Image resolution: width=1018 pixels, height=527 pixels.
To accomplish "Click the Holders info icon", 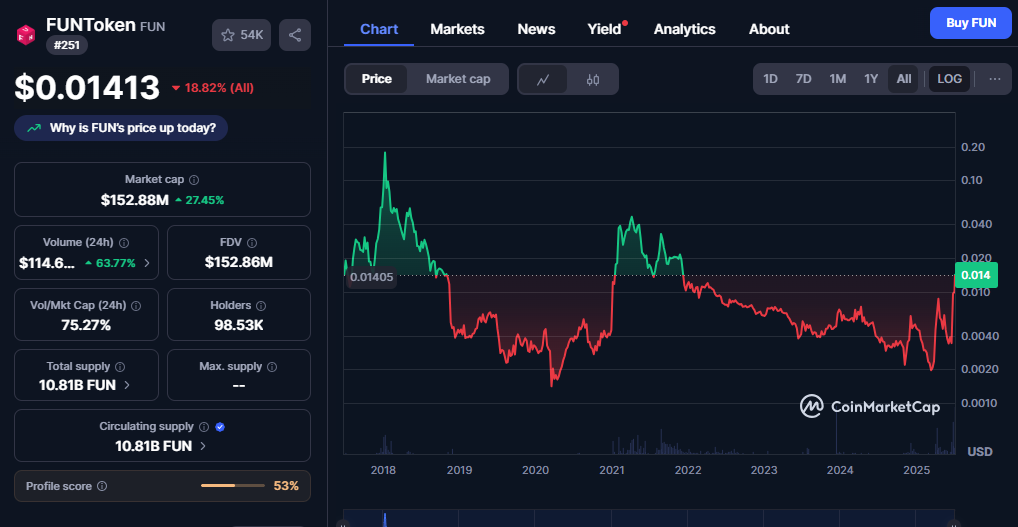I will click(x=262, y=306).
